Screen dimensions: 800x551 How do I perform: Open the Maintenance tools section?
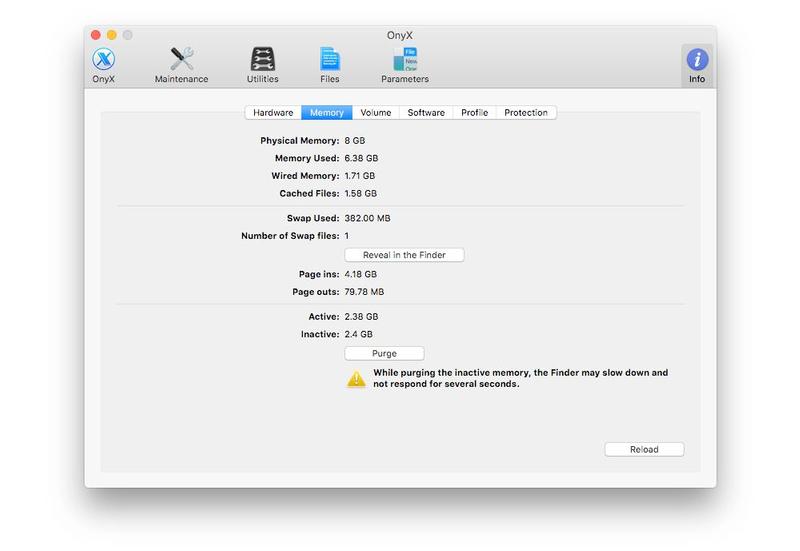[181, 65]
